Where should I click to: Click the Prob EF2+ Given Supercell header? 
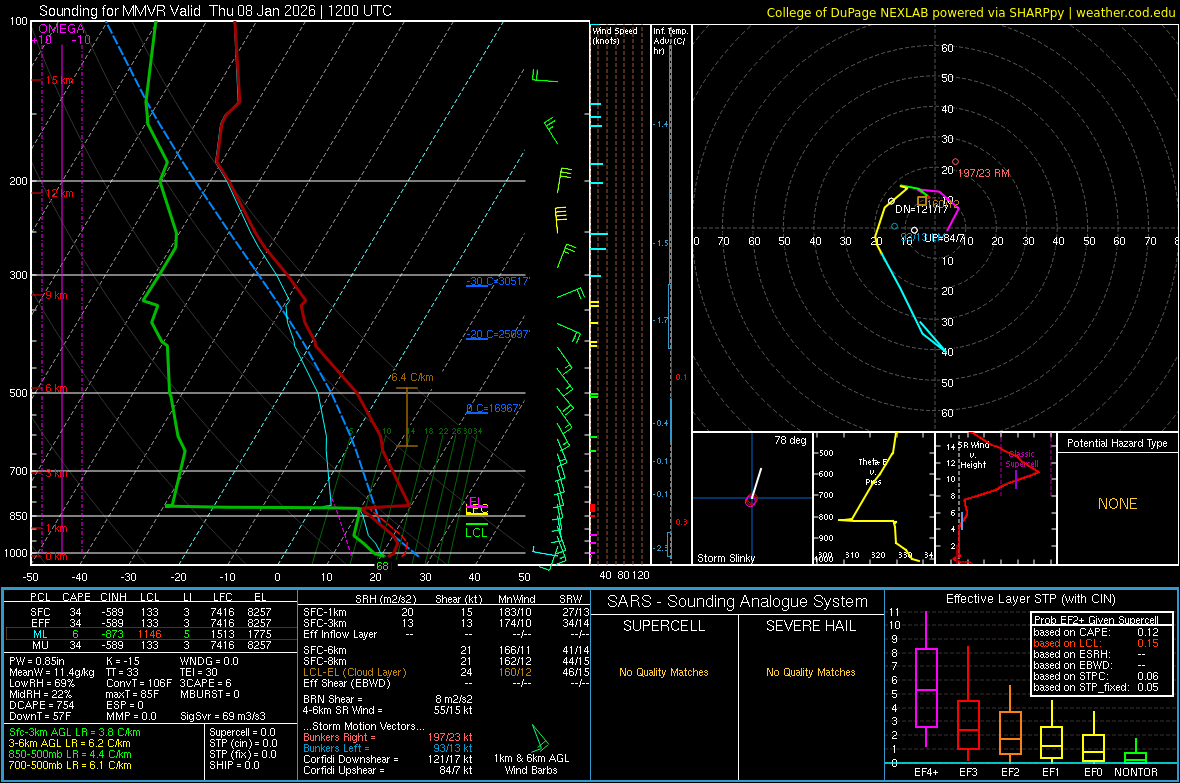pos(1096,620)
